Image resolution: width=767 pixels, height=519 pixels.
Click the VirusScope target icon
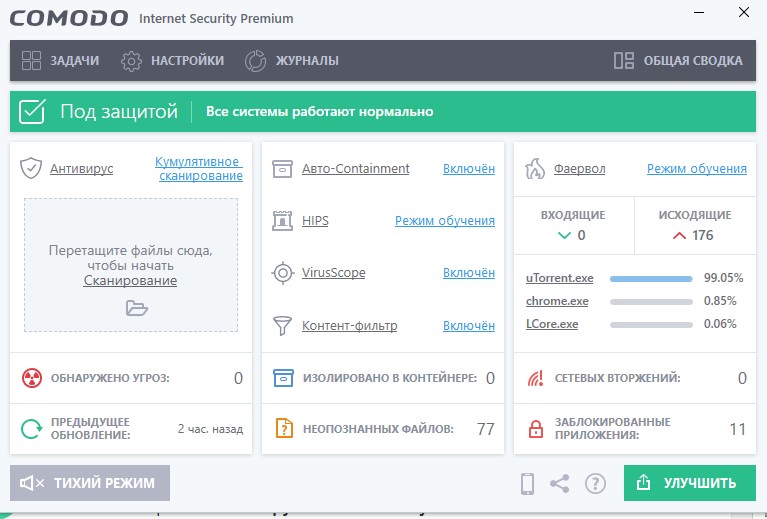pos(282,273)
